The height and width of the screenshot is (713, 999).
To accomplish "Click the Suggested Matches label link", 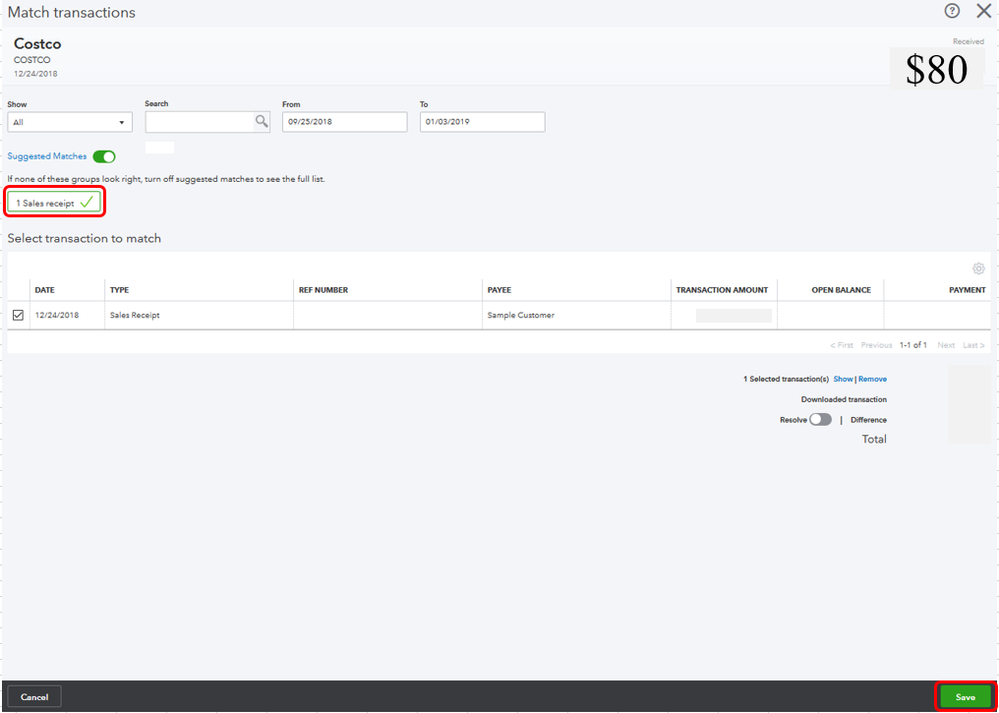I will tap(47, 156).
